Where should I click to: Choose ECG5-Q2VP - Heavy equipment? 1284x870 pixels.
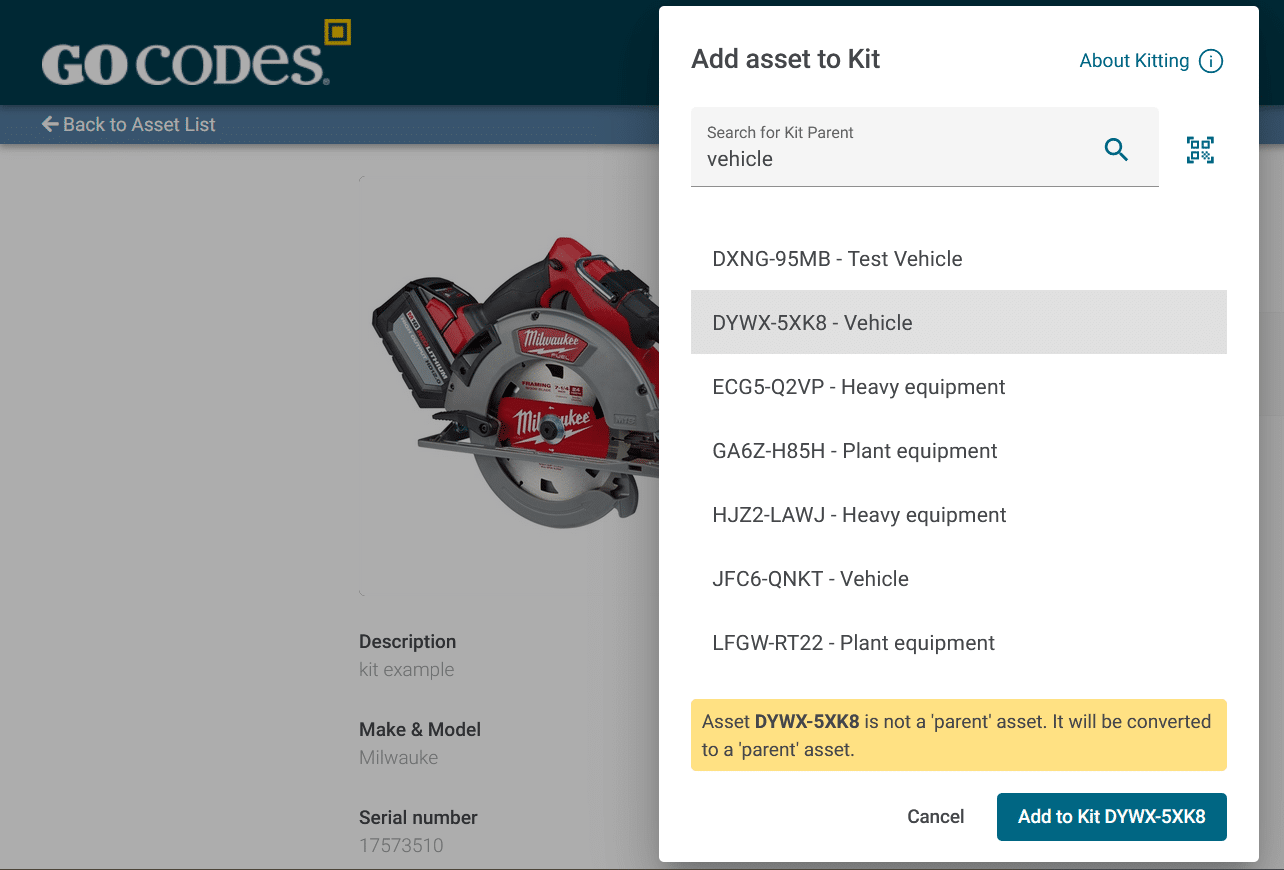click(x=858, y=387)
